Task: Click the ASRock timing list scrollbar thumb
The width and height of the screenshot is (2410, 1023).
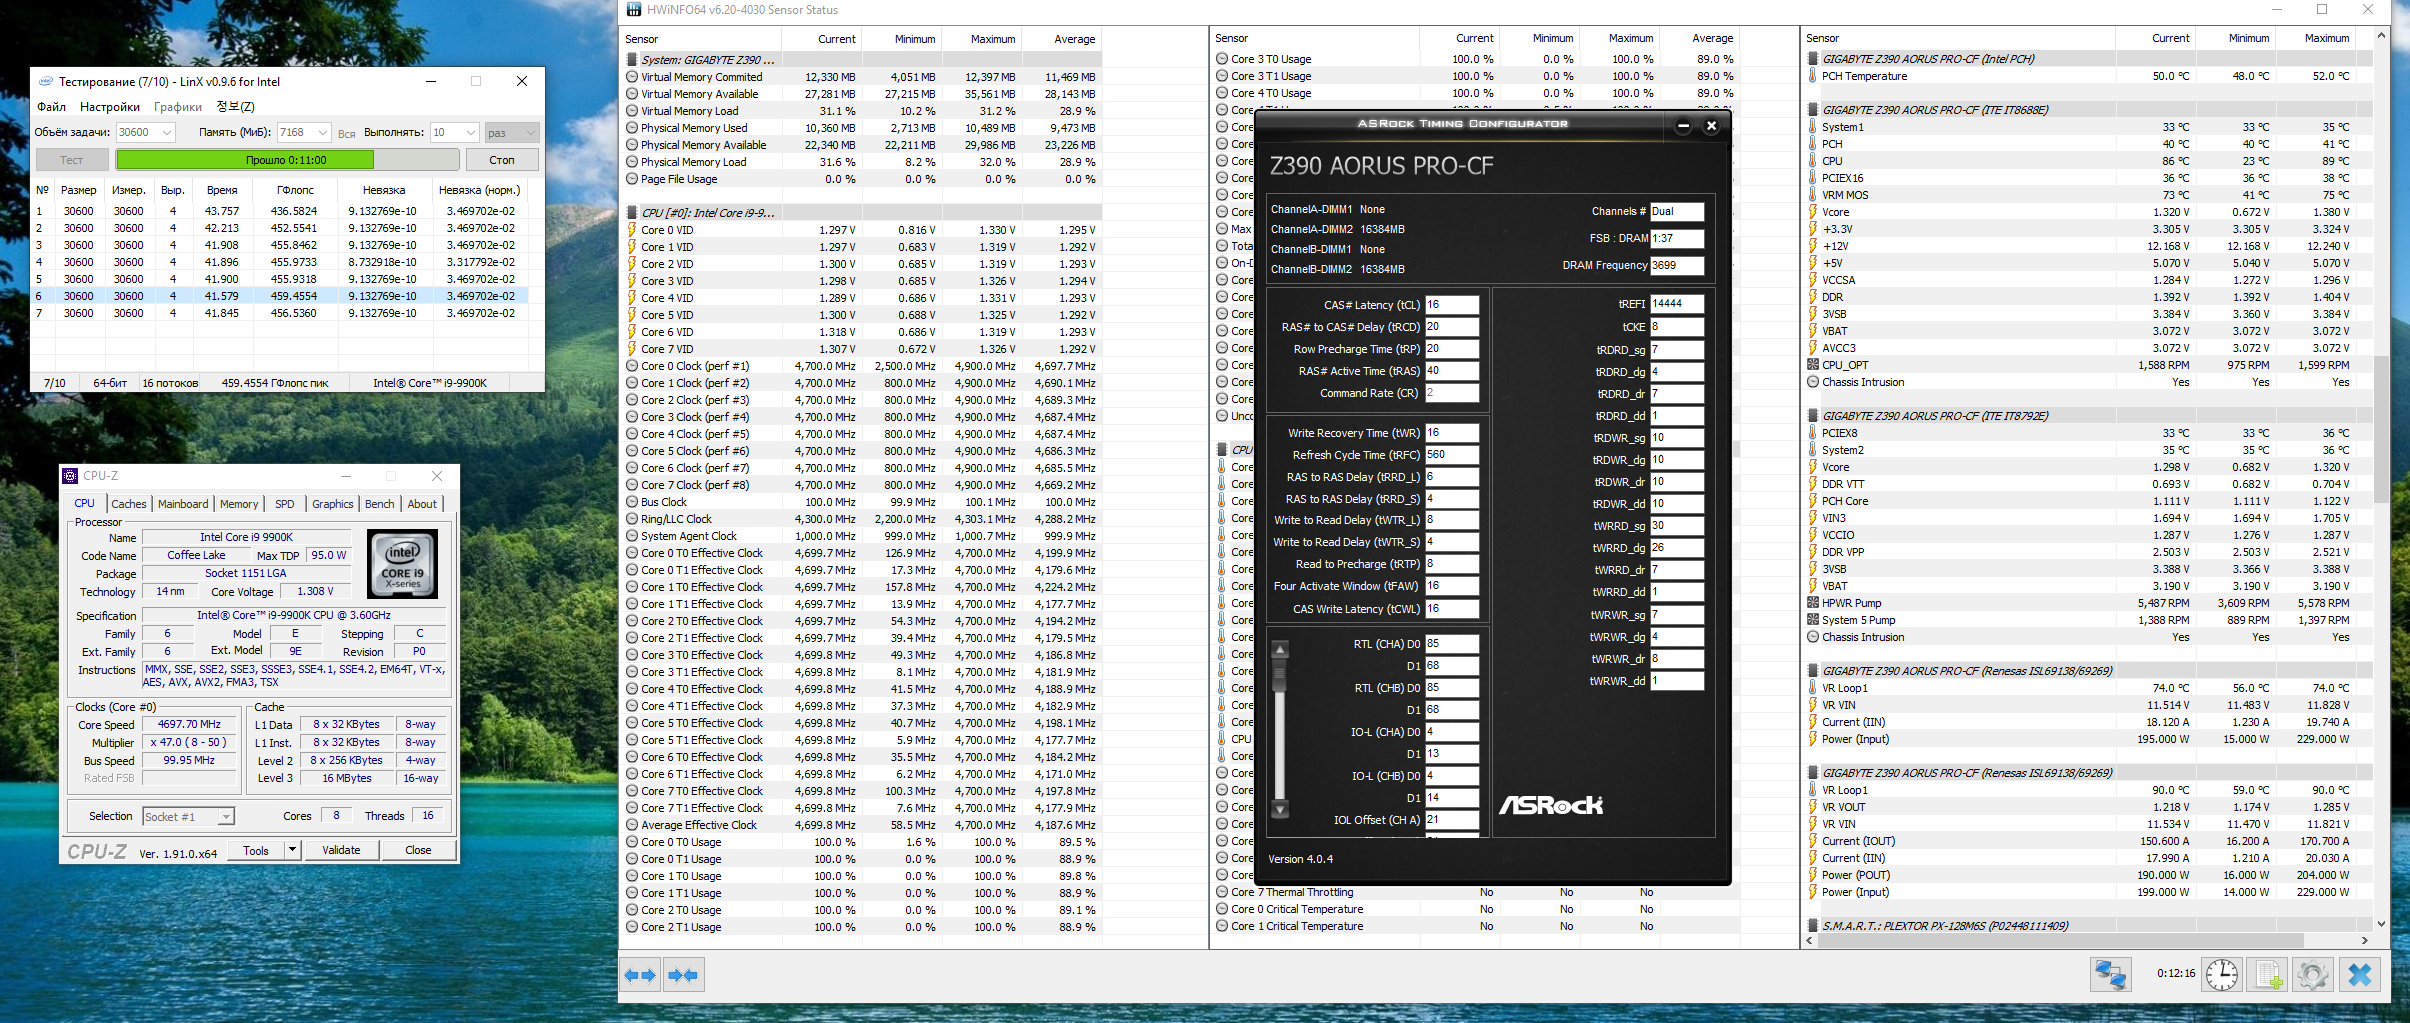Action: [x=1279, y=675]
